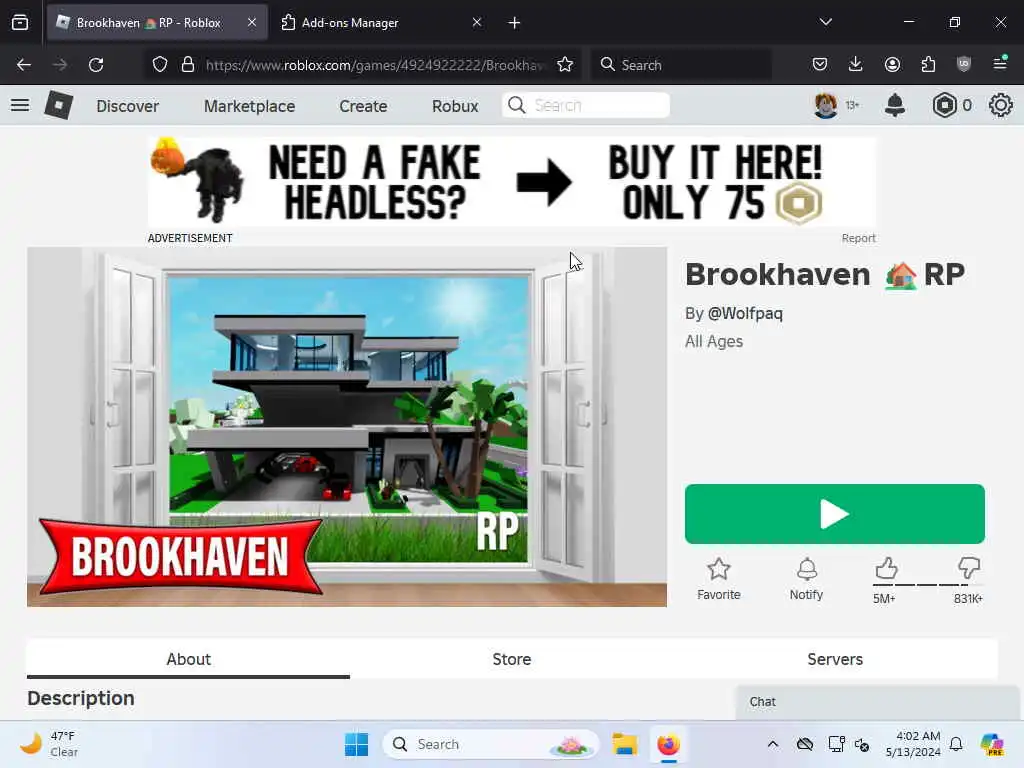Close the Add-ons Manager tab
The image size is (1024, 768).
(477, 23)
